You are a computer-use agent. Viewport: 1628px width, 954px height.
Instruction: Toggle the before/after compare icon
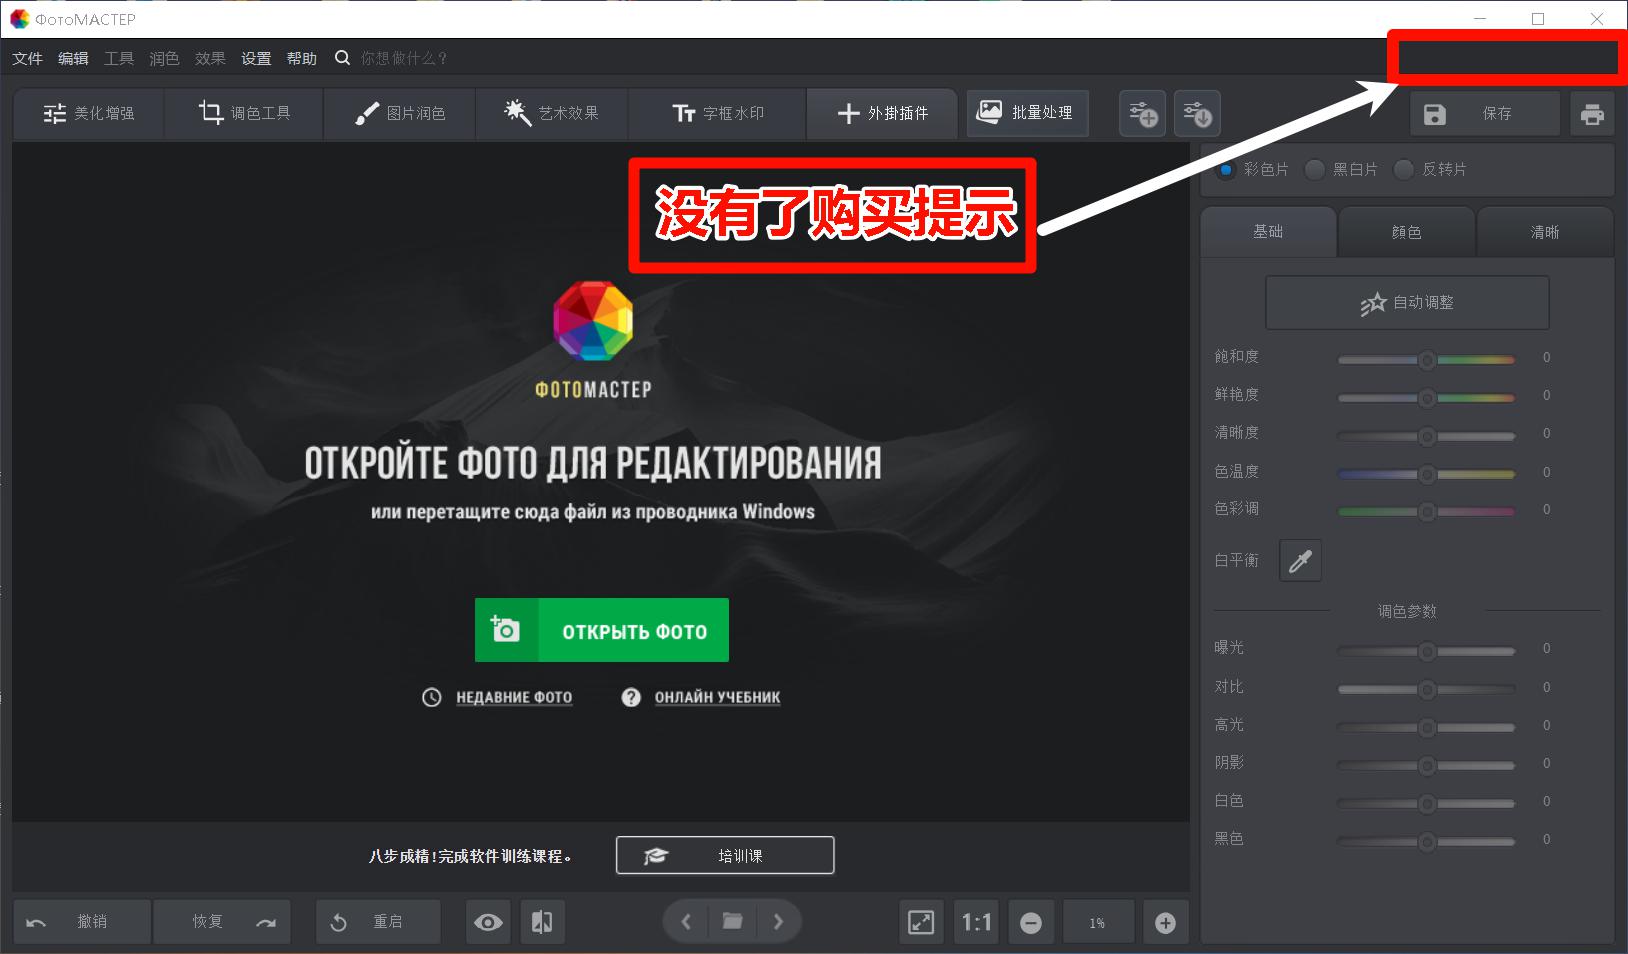(x=542, y=922)
